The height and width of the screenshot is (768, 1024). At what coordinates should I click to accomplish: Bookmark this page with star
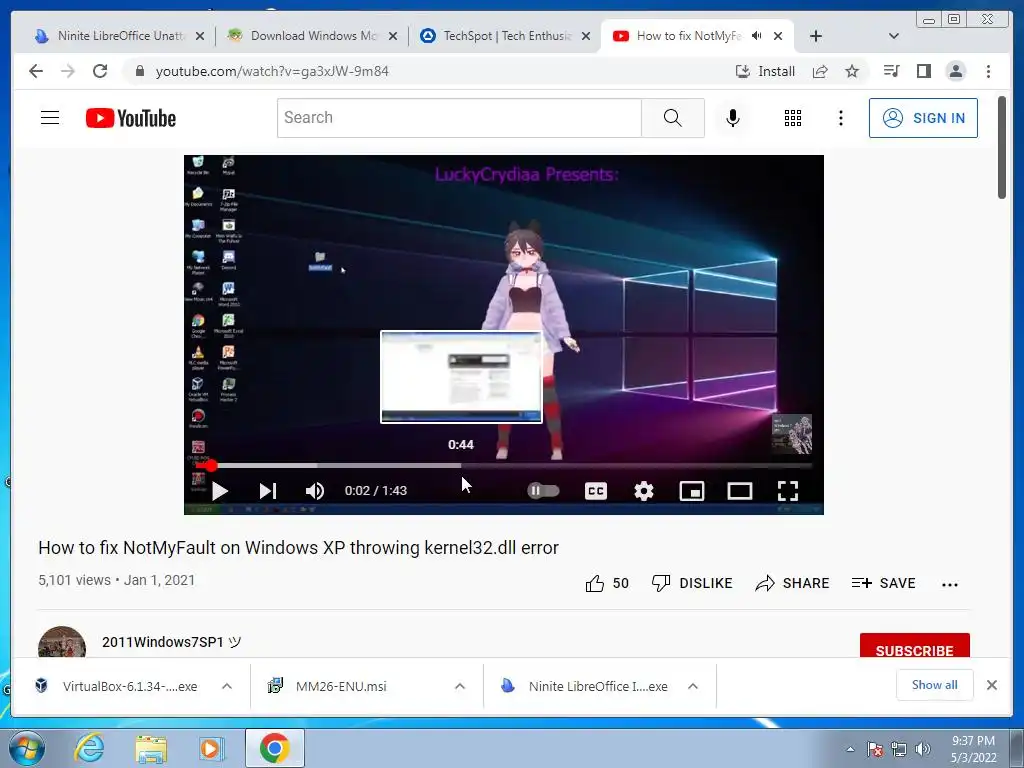[x=852, y=71]
